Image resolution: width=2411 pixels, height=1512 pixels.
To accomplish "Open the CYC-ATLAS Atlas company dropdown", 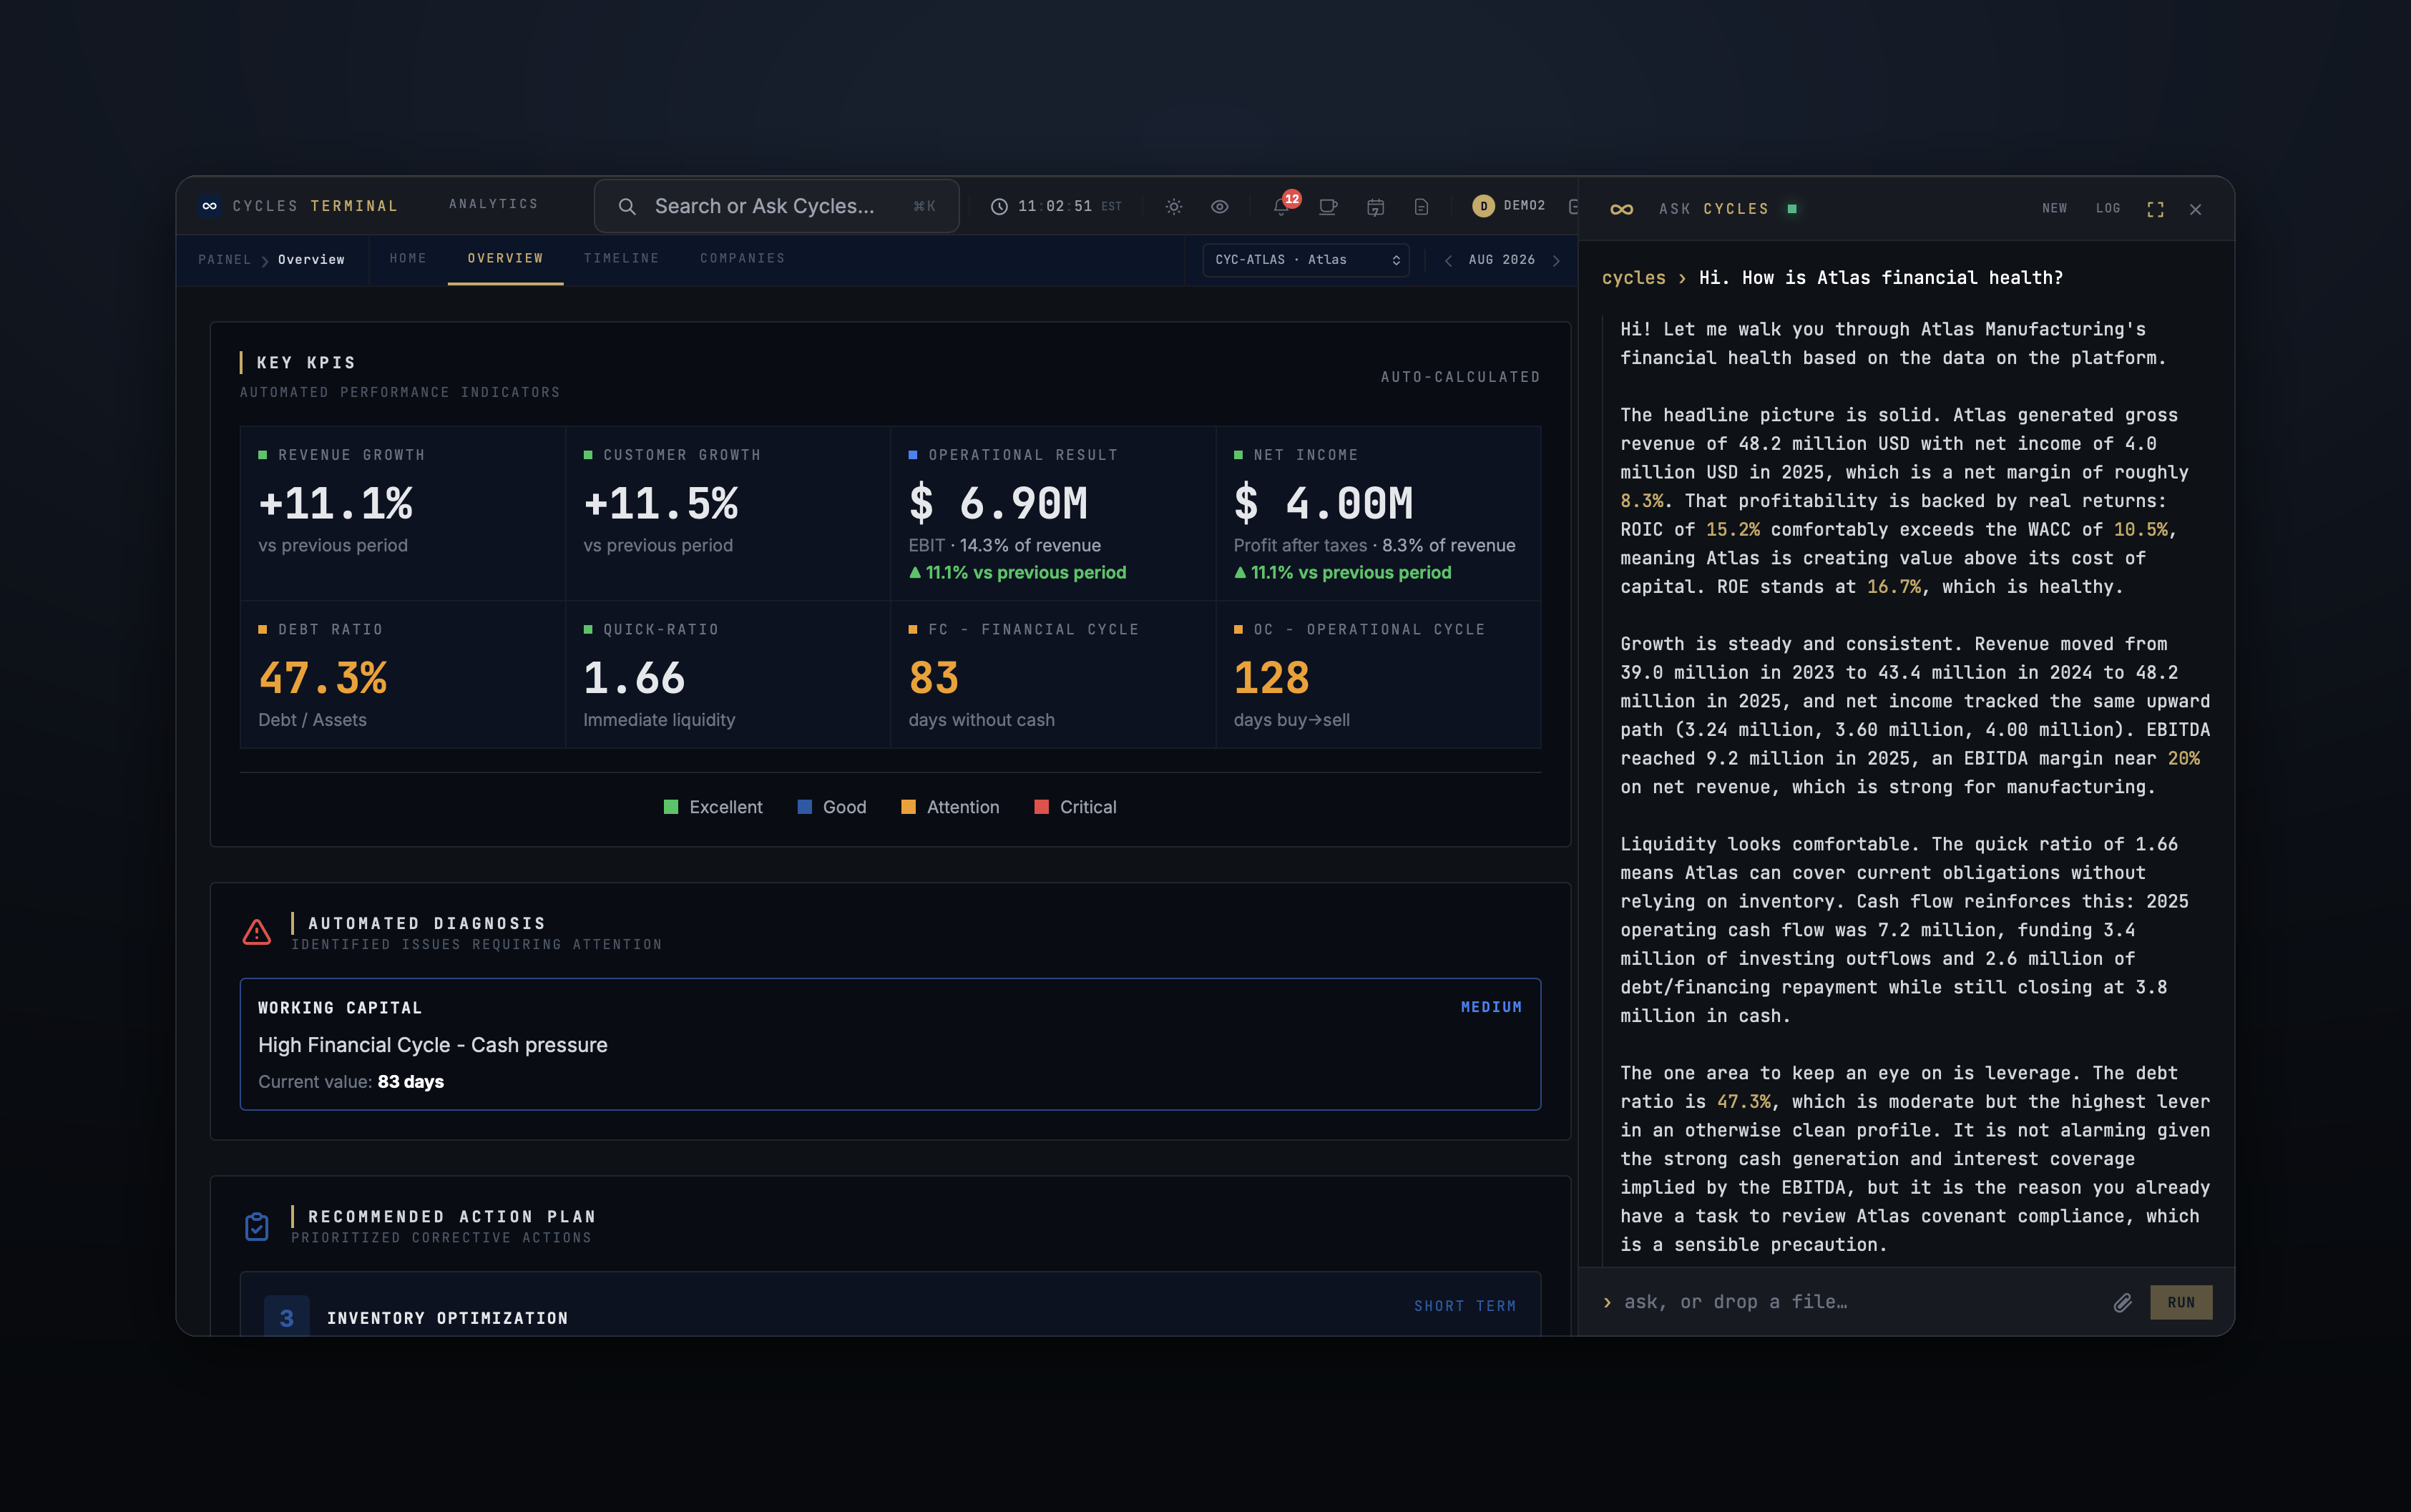I will point(1305,260).
